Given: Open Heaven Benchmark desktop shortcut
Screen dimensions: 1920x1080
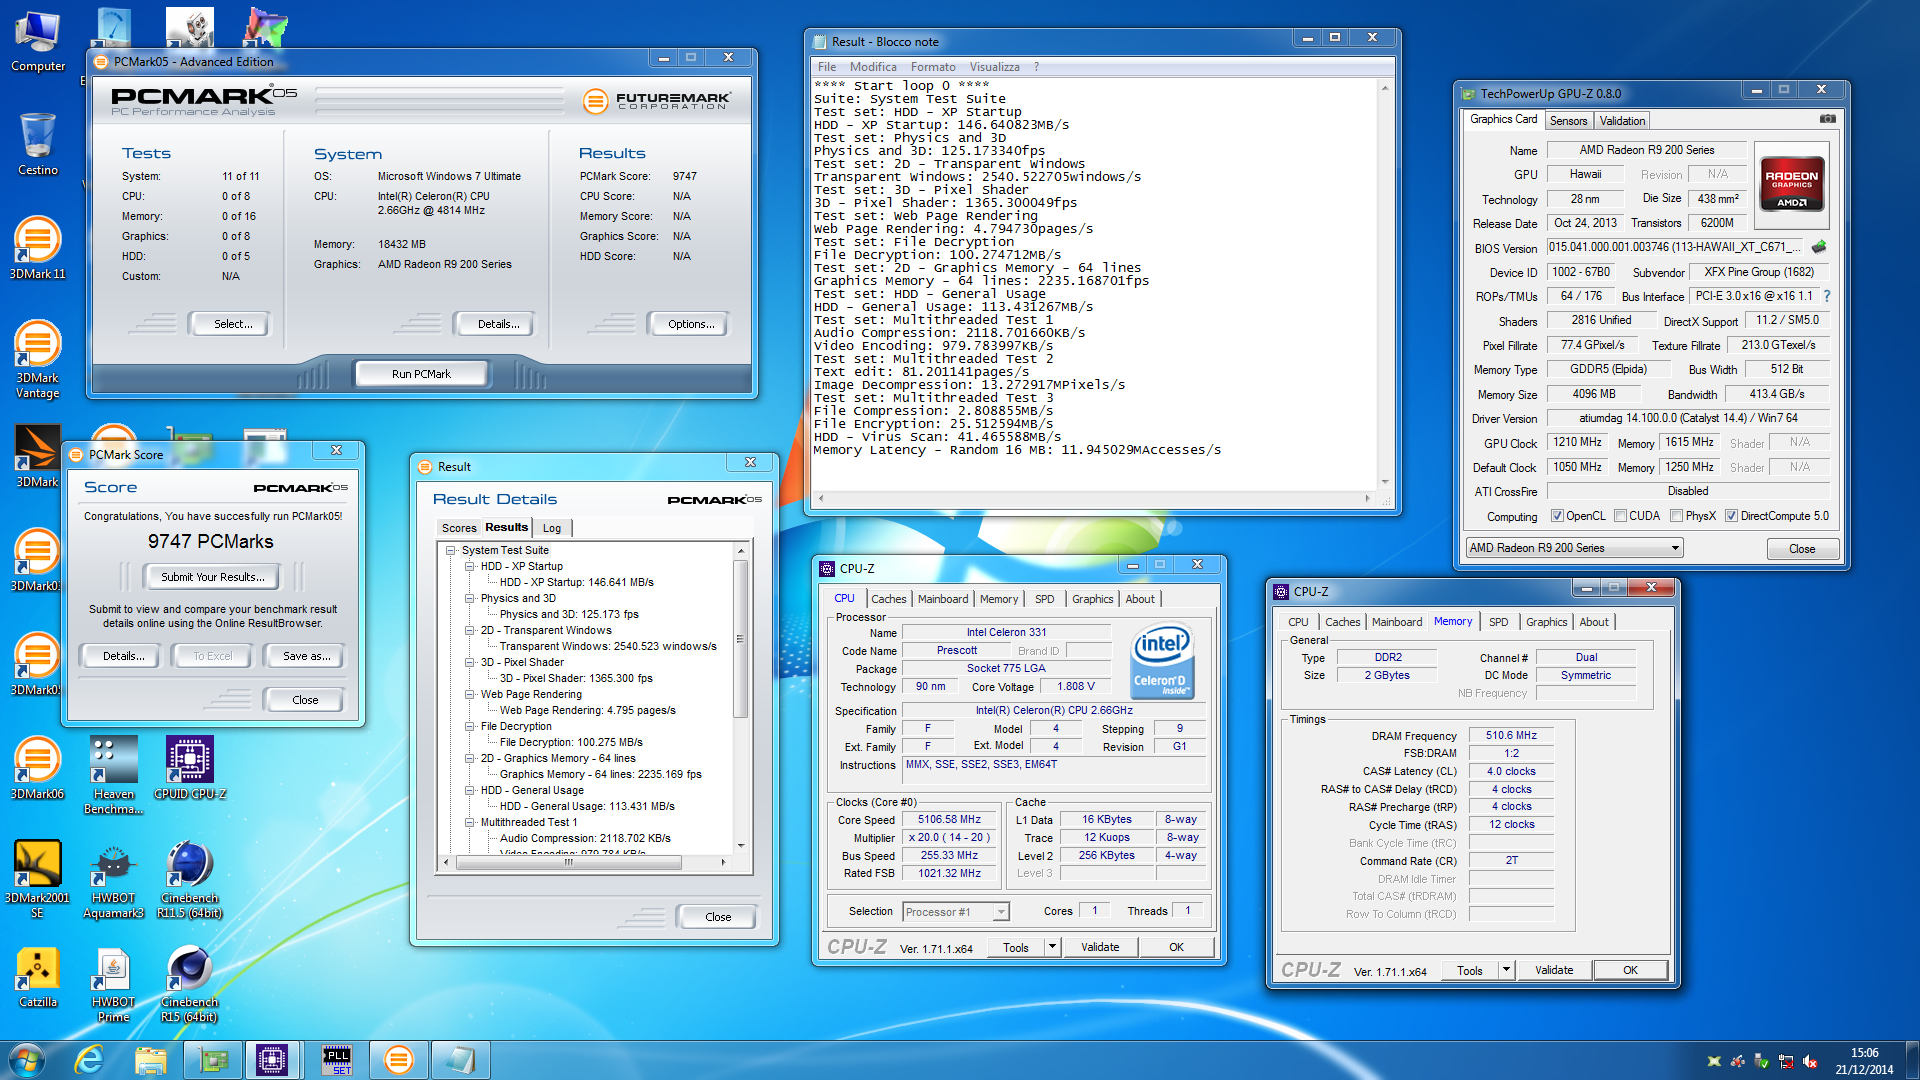Looking at the screenshot, I should [x=113, y=775].
